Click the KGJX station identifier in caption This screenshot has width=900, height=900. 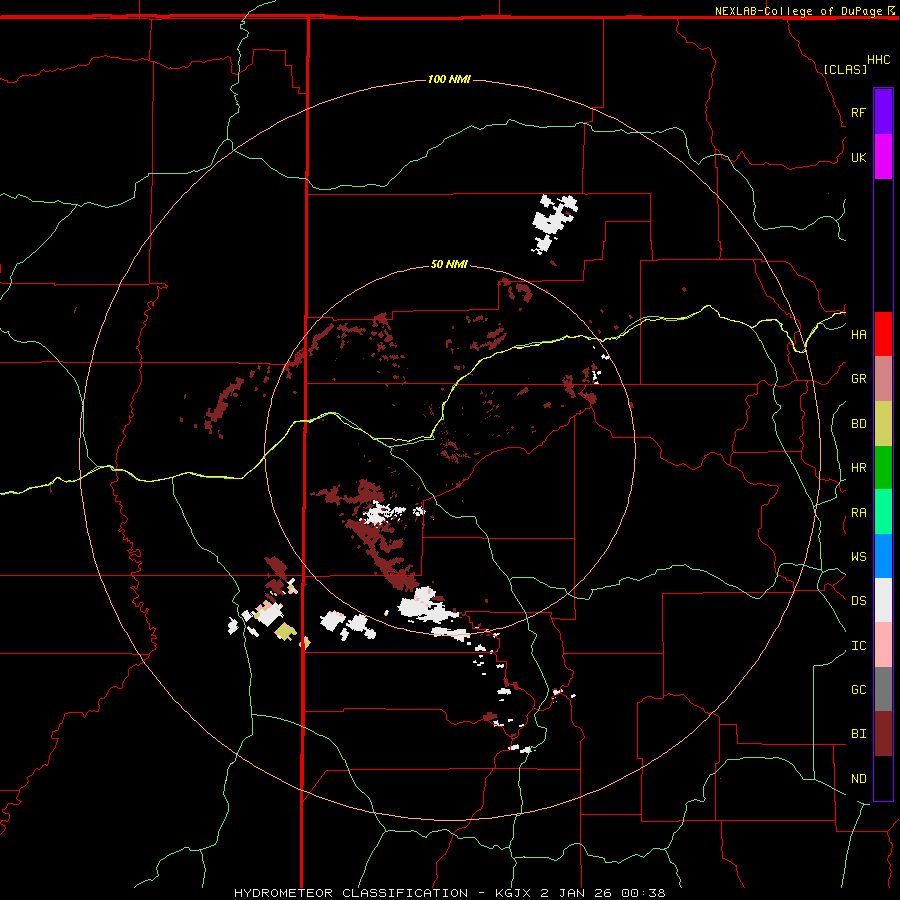pos(512,893)
